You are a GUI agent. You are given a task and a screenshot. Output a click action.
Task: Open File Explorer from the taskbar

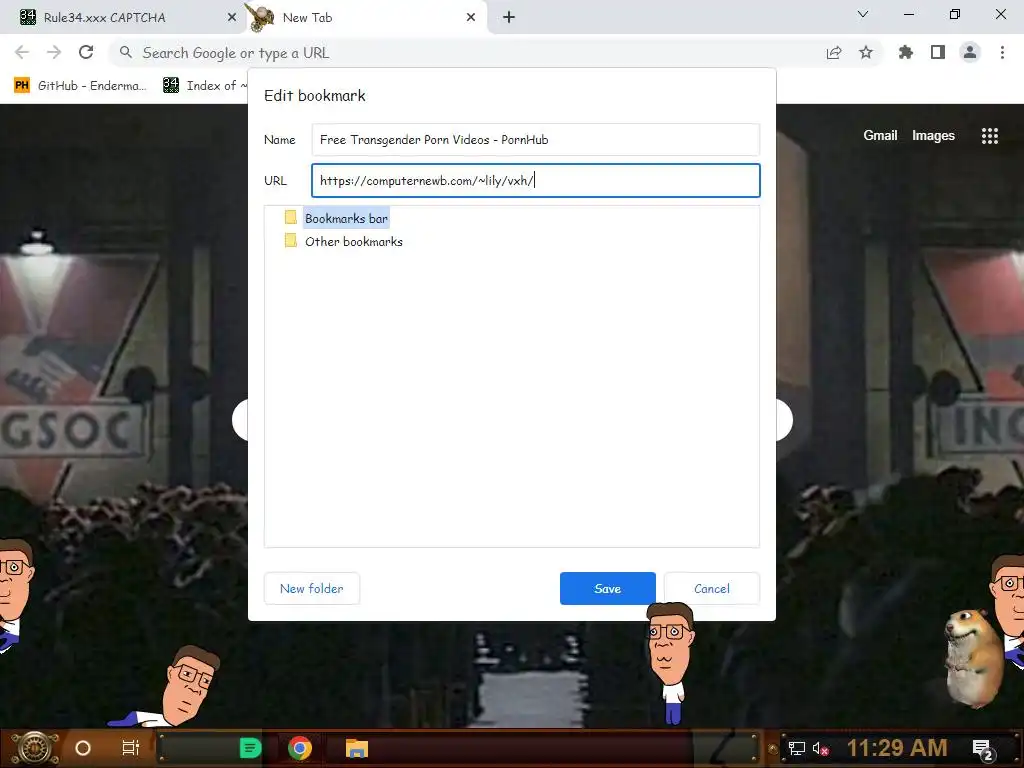357,748
